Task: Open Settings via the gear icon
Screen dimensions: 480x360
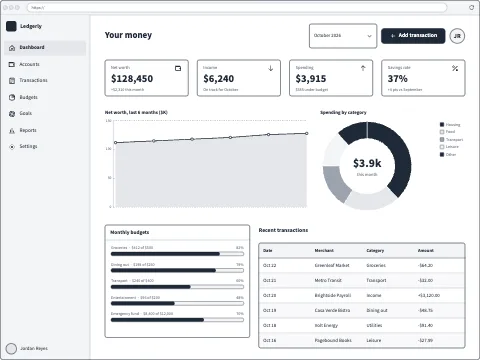Action: coord(12,147)
